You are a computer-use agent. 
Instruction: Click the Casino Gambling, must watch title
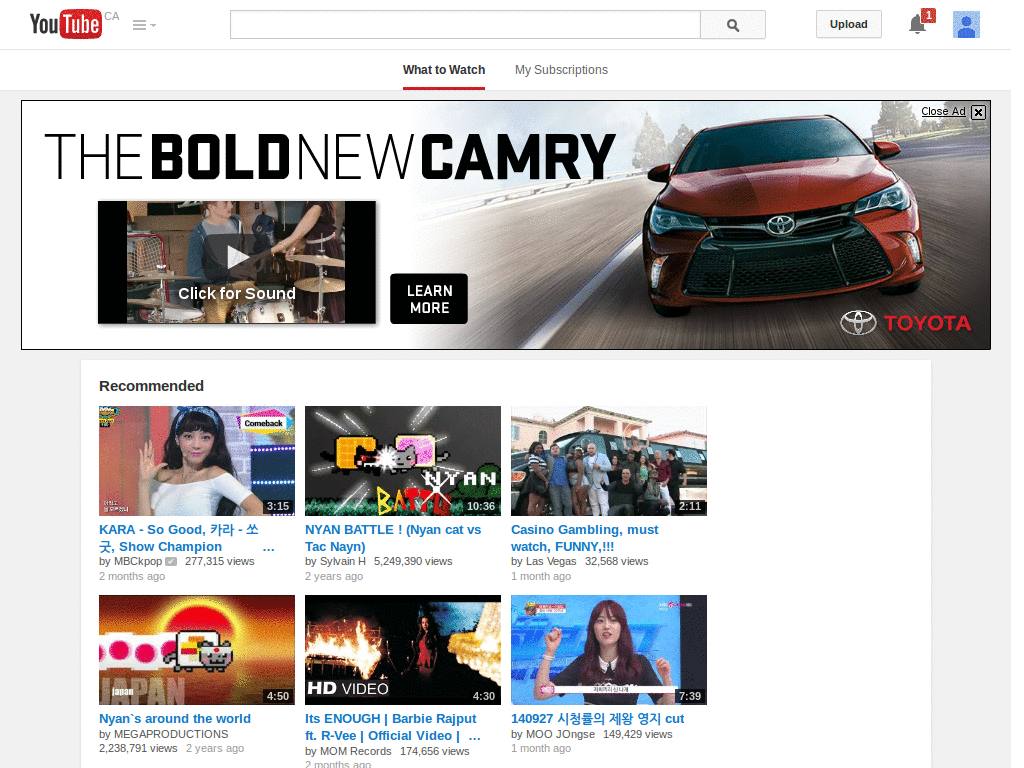pos(584,538)
